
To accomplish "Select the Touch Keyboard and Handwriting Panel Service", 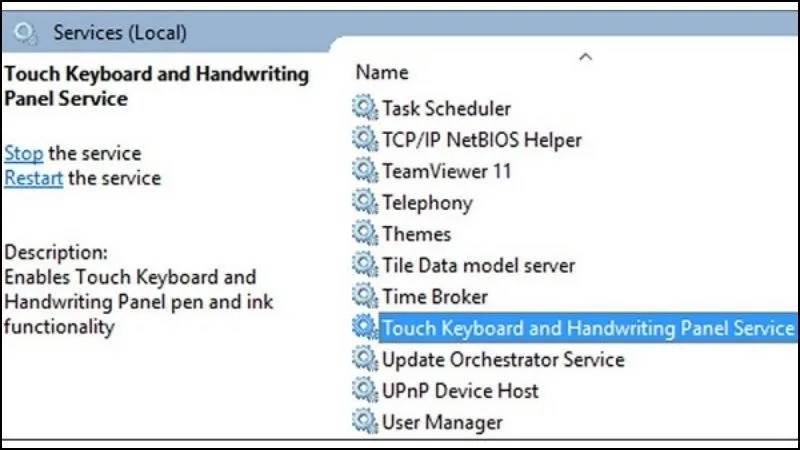I will click(x=587, y=328).
